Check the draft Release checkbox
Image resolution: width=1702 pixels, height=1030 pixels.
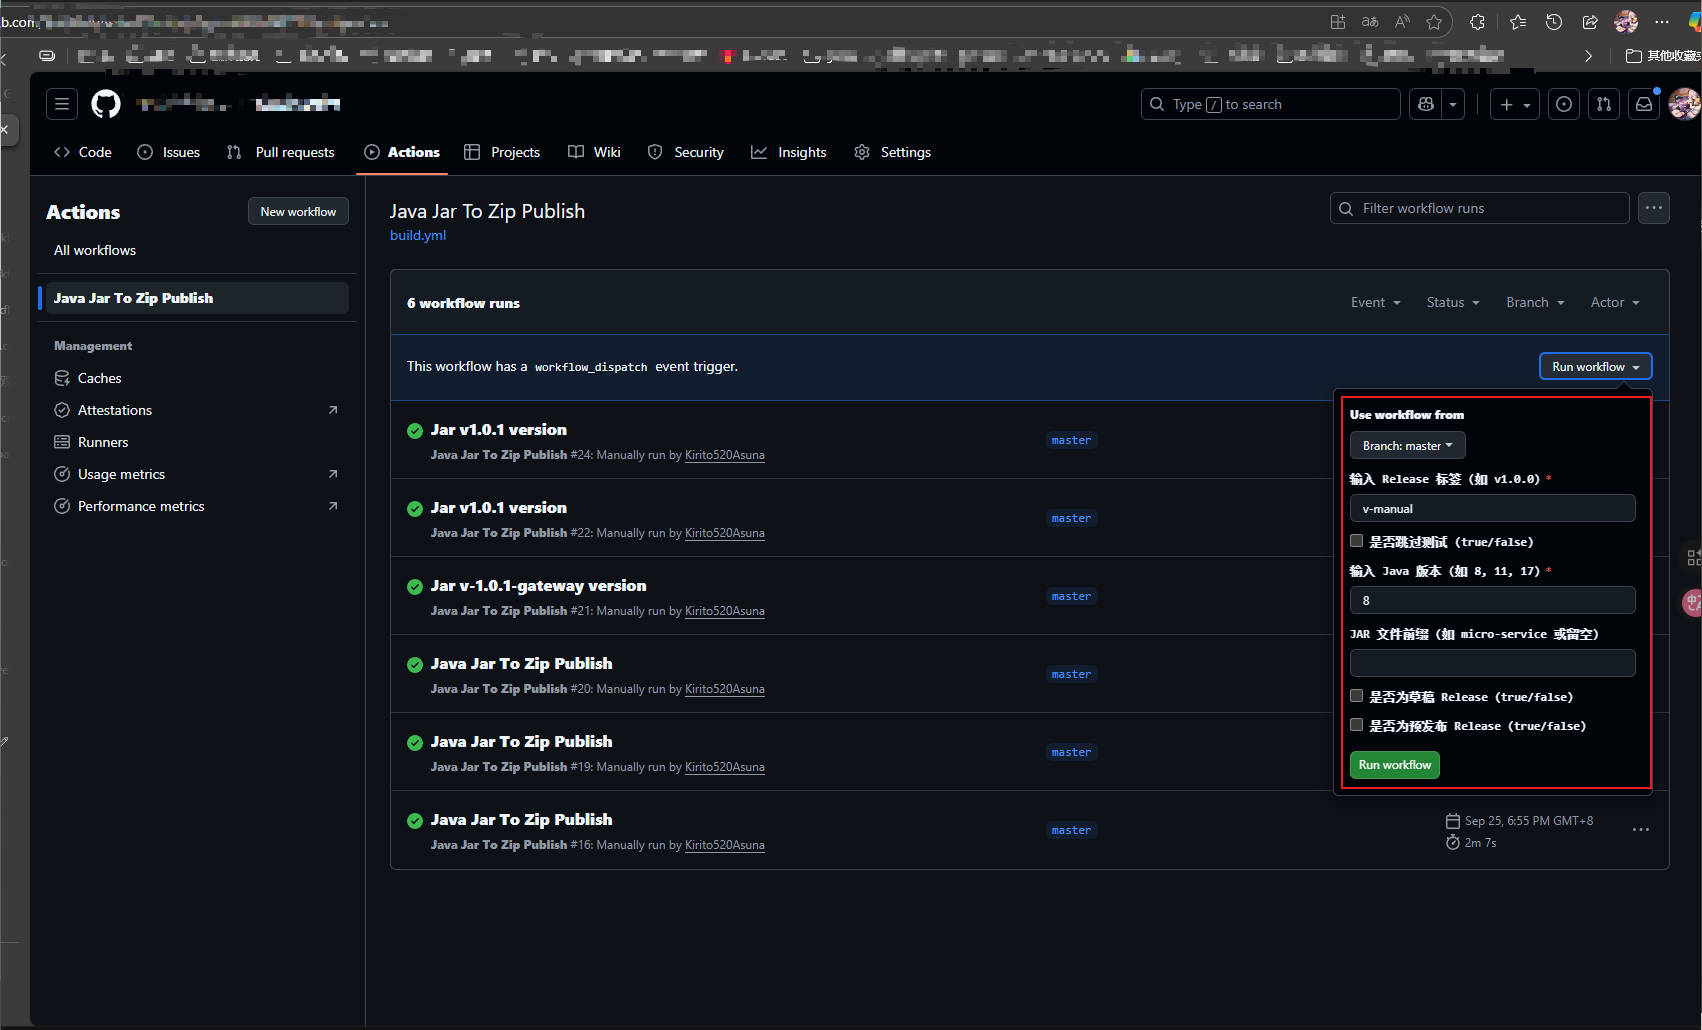point(1357,696)
